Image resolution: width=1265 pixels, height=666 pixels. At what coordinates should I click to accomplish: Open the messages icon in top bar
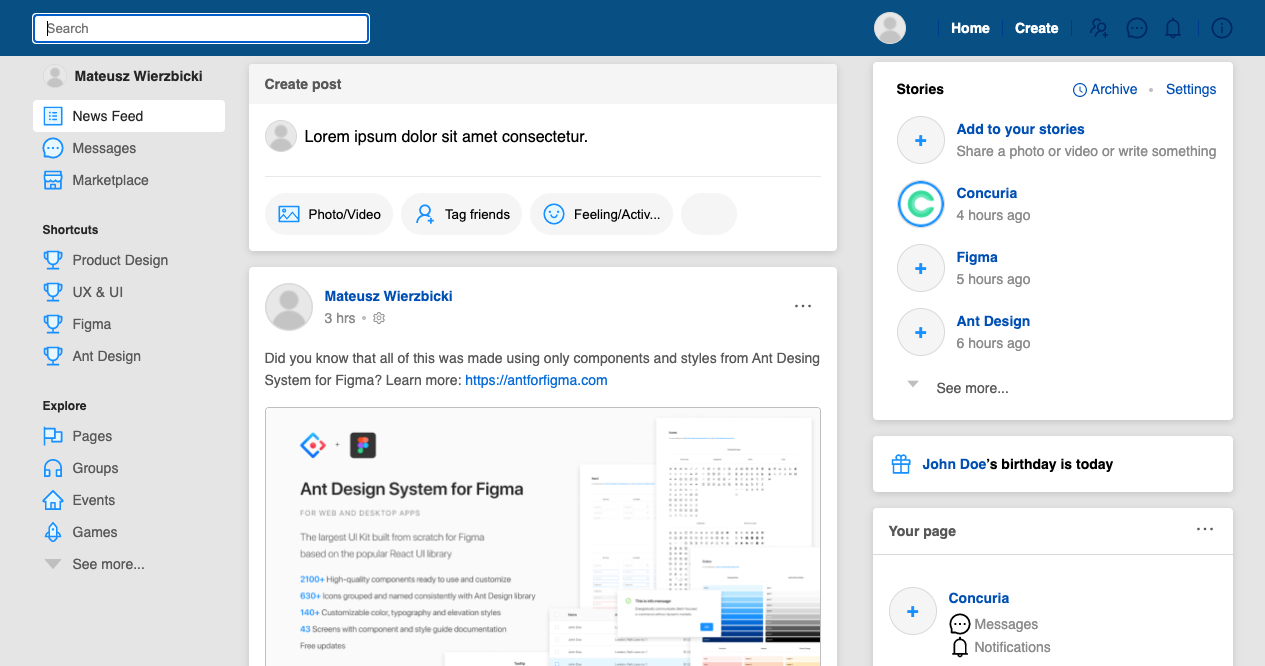pos(1137,28)
